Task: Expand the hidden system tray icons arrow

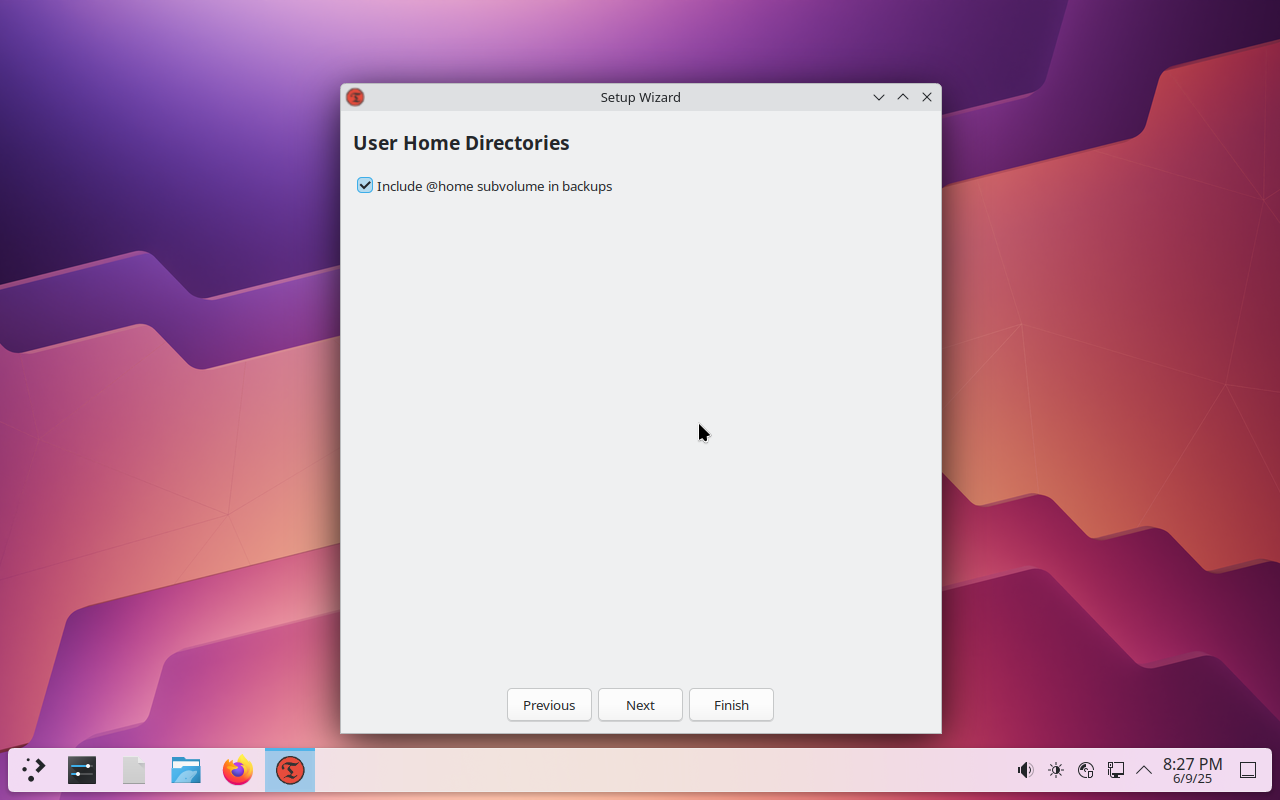Action: tap(1144, 770)
